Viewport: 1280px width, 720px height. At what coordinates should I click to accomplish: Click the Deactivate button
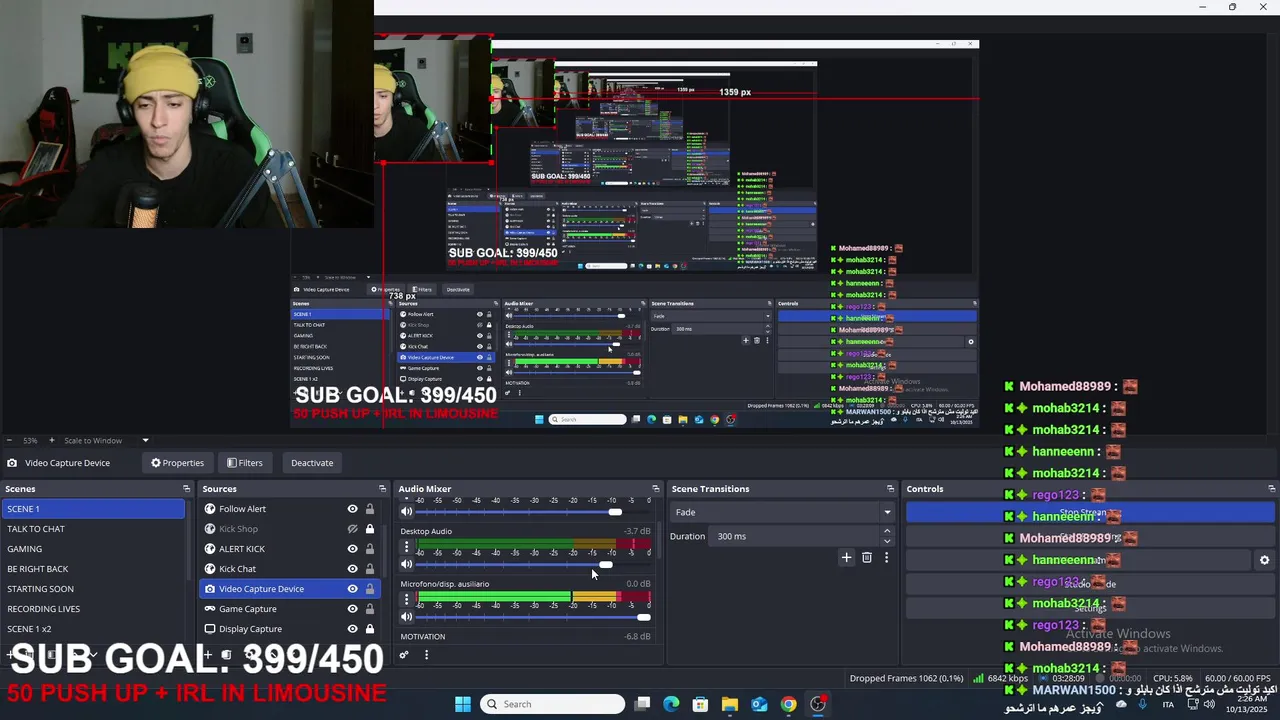(312, 463)
